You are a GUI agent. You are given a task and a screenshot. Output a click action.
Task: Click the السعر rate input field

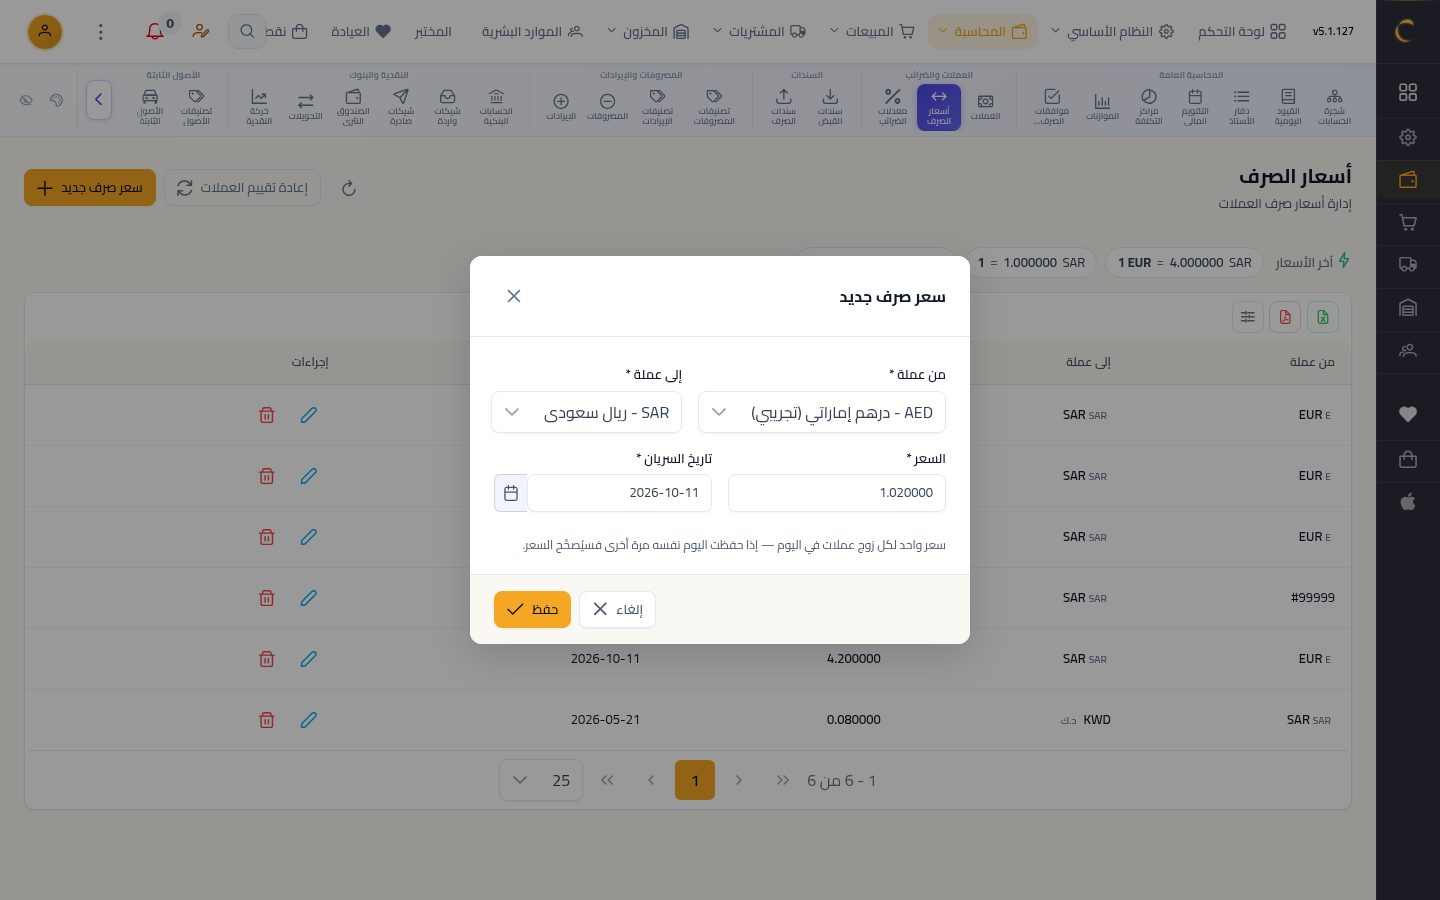(x=837, y=493)
